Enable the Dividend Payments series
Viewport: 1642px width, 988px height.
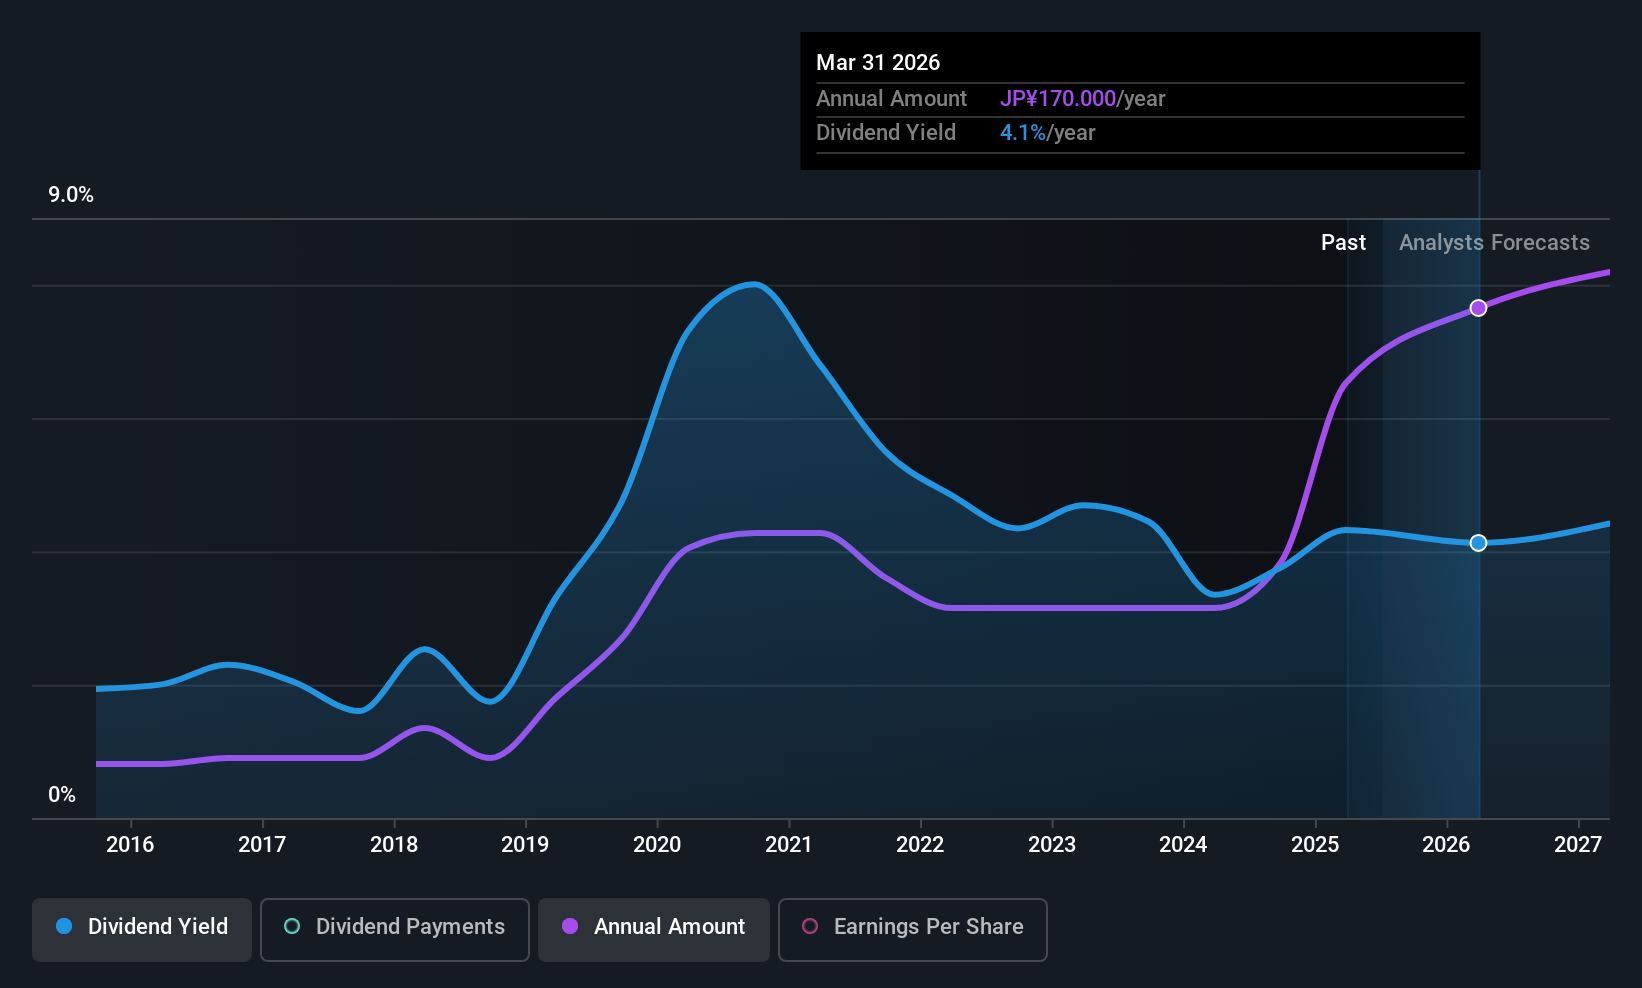pos(395,930)
